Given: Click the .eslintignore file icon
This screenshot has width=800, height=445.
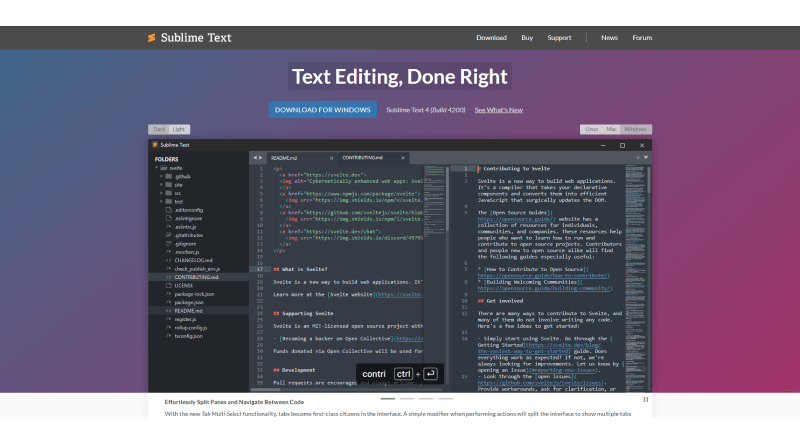Looking at the screenshot, I should coord(168,218).
